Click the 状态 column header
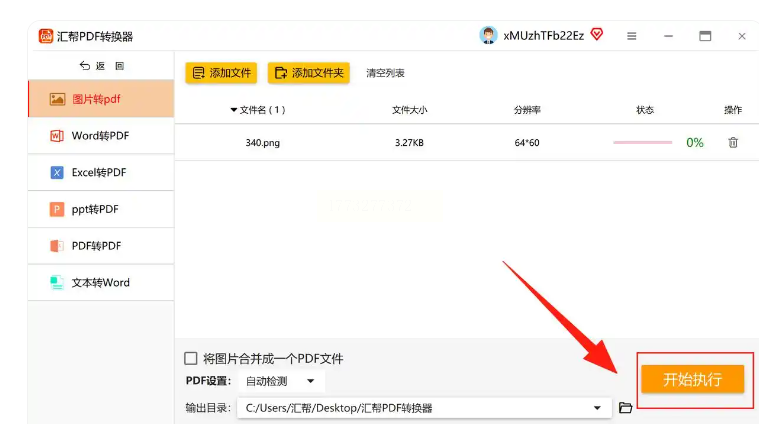This screenshot has height=424, width=759. point(645,110)
